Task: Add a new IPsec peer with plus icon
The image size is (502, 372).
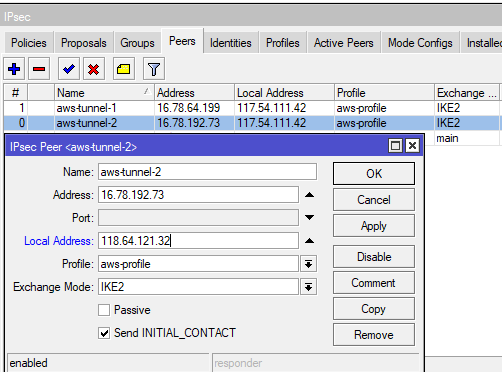Action: click(x=14, y=69)
